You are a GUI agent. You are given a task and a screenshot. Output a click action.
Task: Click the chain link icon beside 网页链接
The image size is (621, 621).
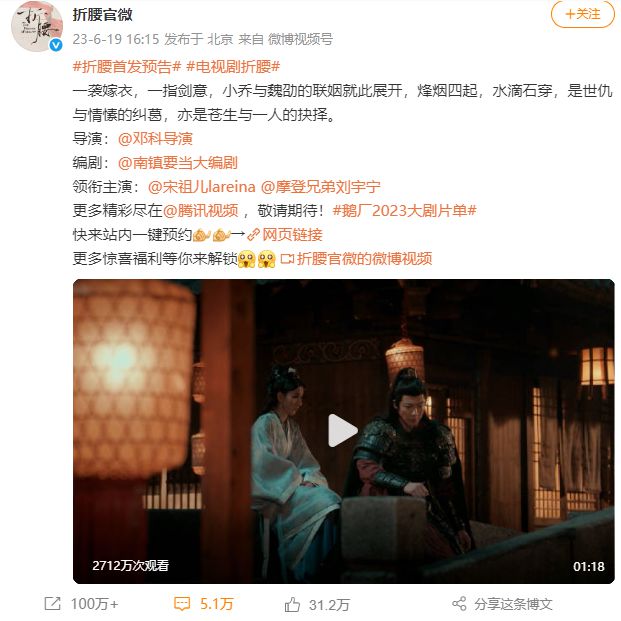(253, 235)
